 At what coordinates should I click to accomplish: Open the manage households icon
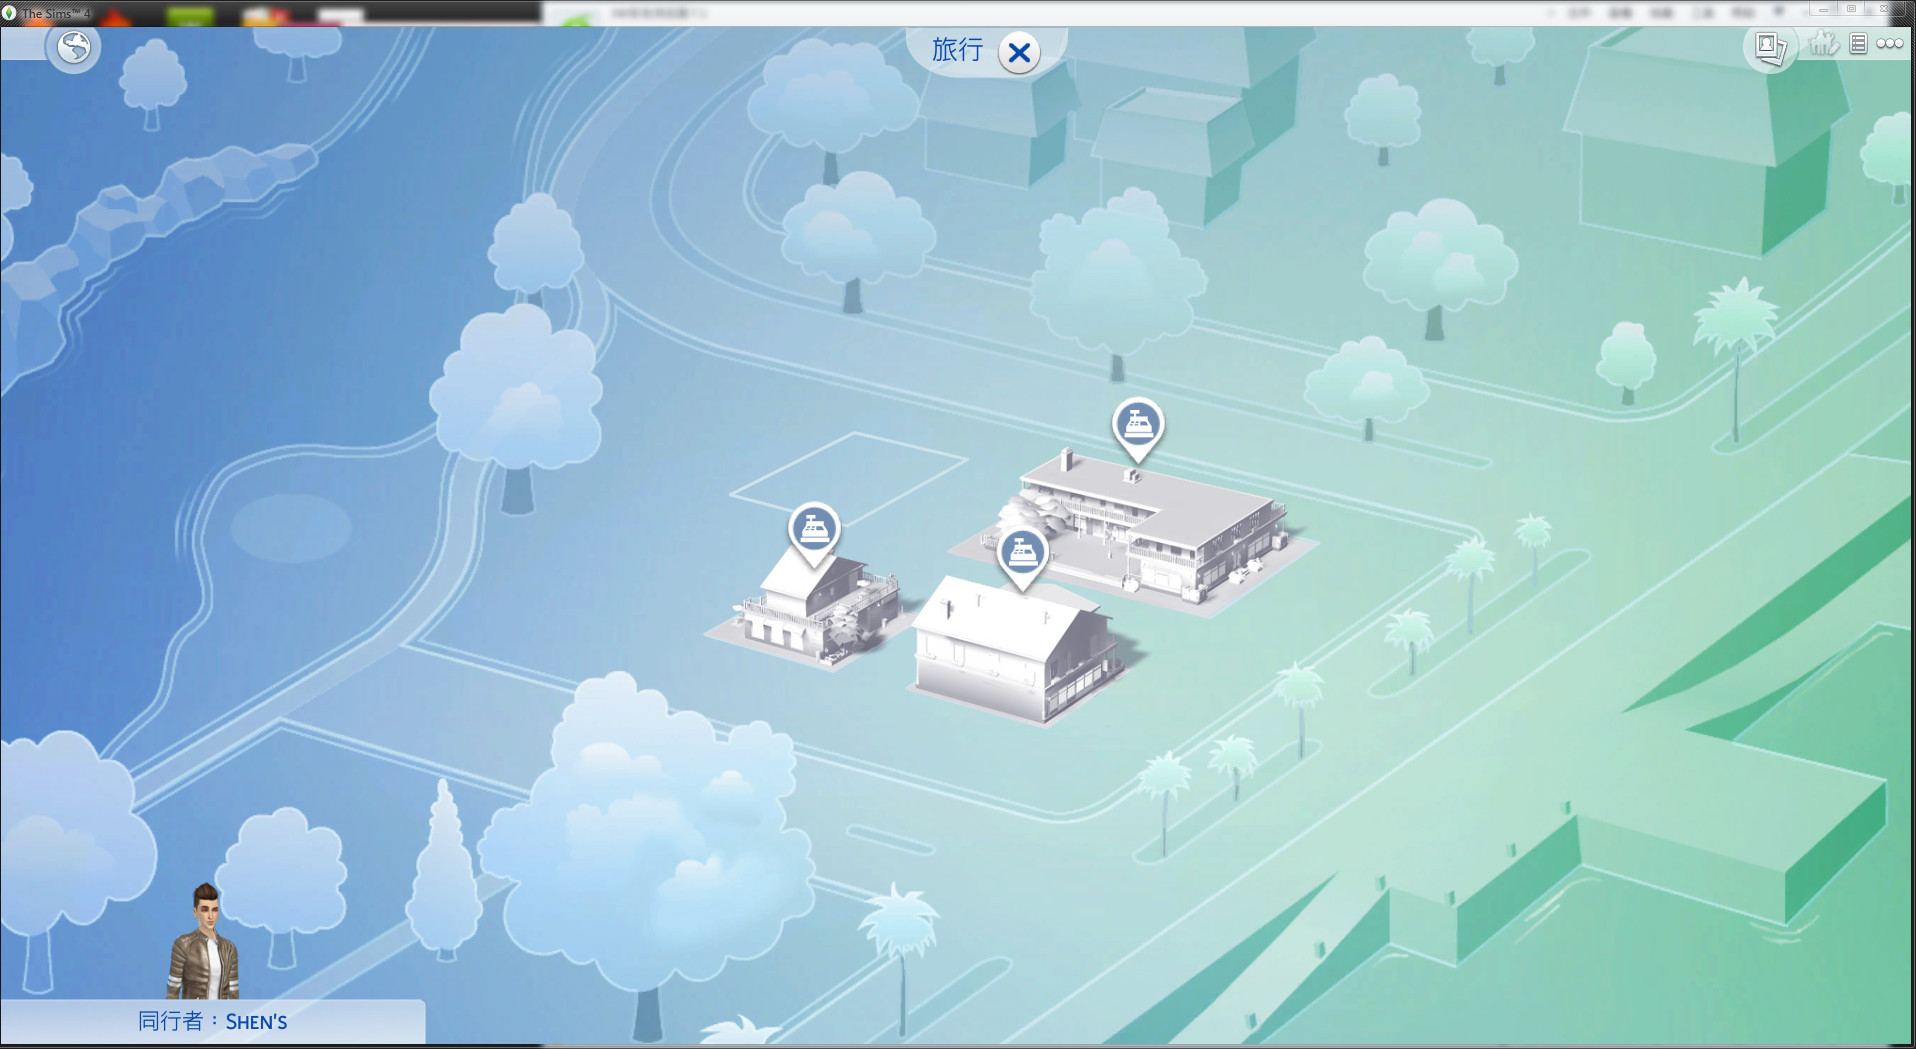pyautogui.click(x=1823, y=43)
